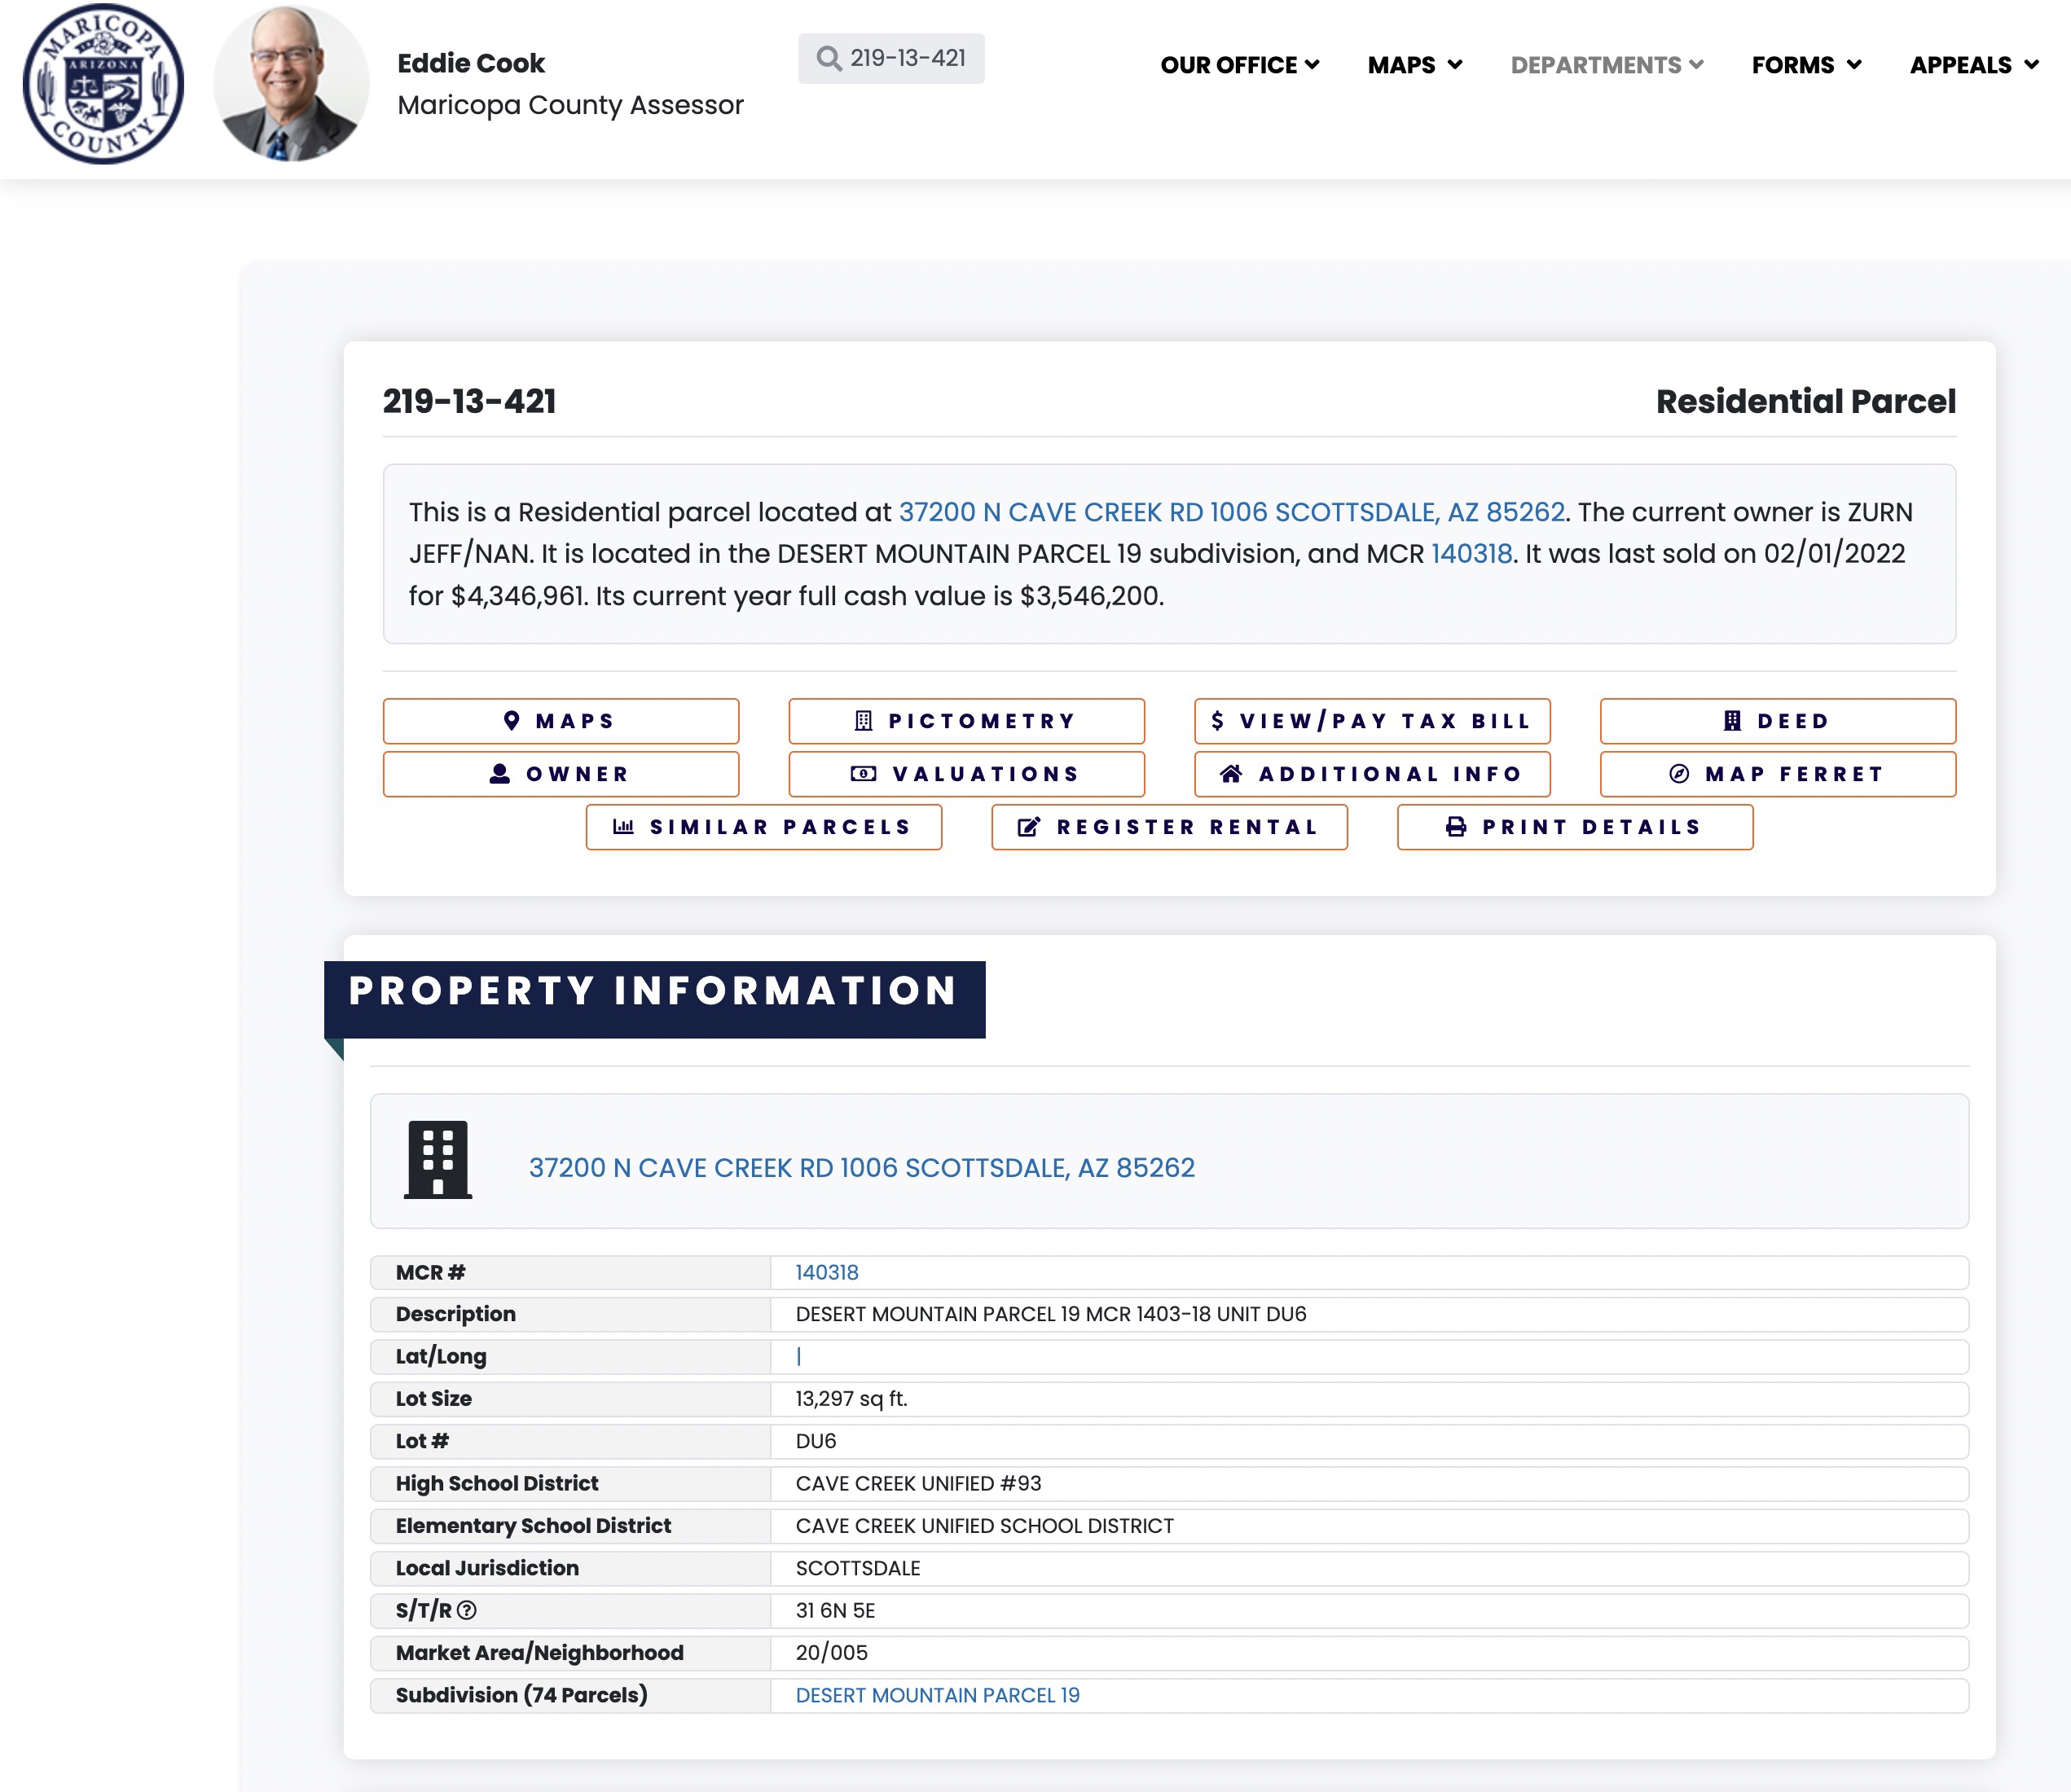
Task: Click the Elementary School District label
Action: [x=533, y=1526]
